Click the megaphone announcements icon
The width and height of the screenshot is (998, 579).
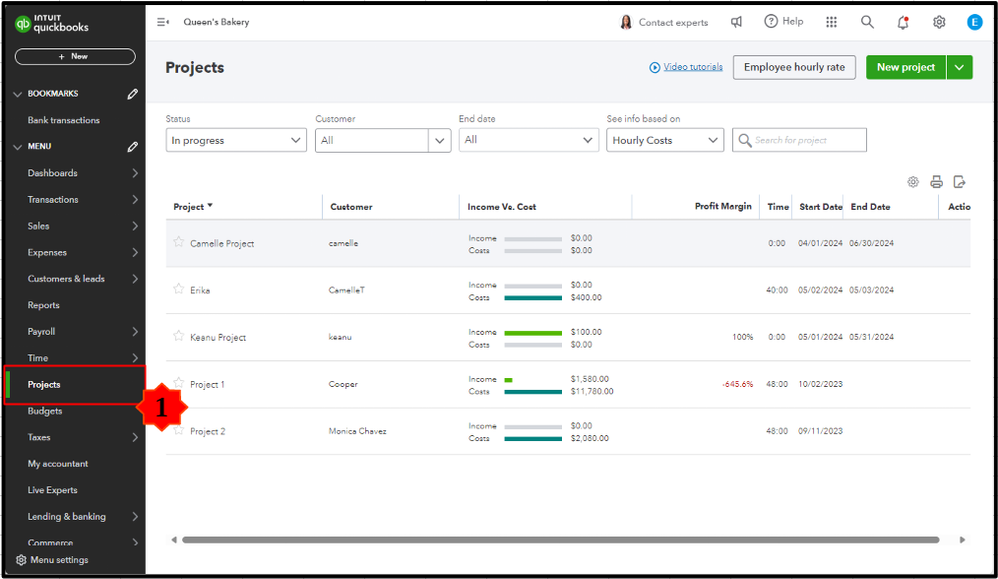coord(737,22)
